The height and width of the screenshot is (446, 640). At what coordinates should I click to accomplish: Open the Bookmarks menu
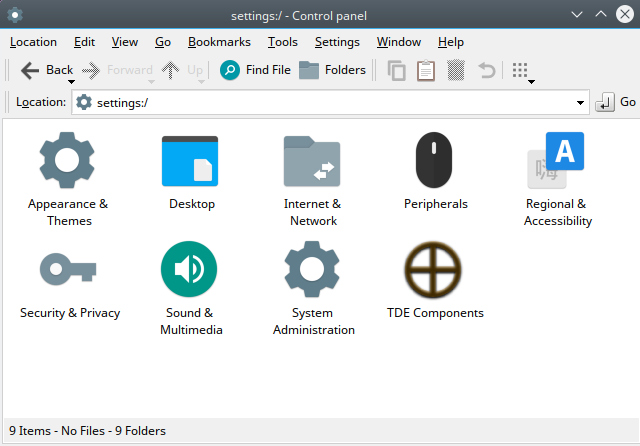click(219, 42)
